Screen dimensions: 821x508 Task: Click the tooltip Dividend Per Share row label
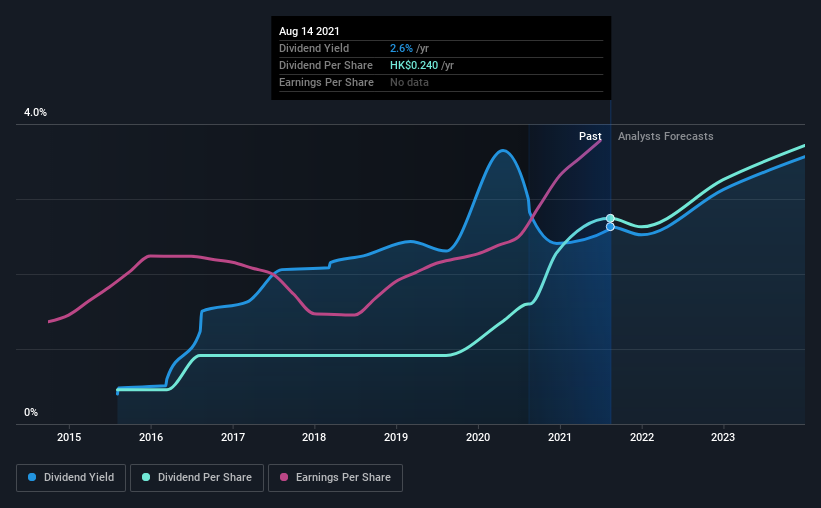[326, 65]
